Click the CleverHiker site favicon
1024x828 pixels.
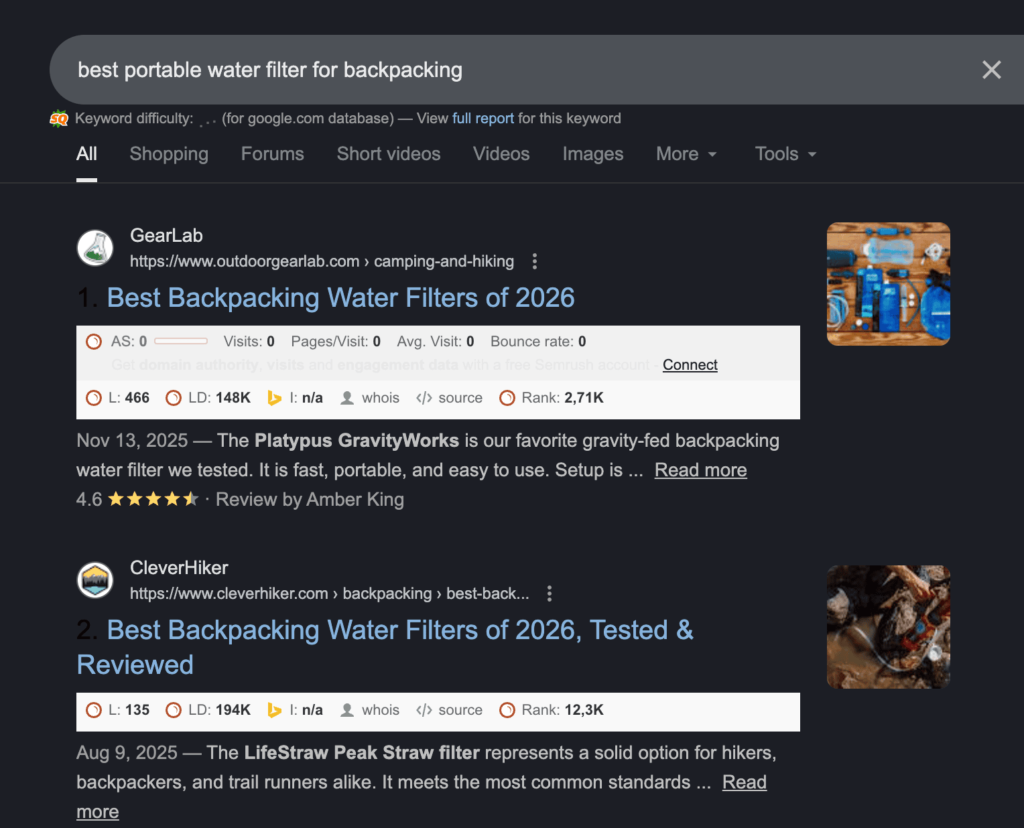pos(95,580)
